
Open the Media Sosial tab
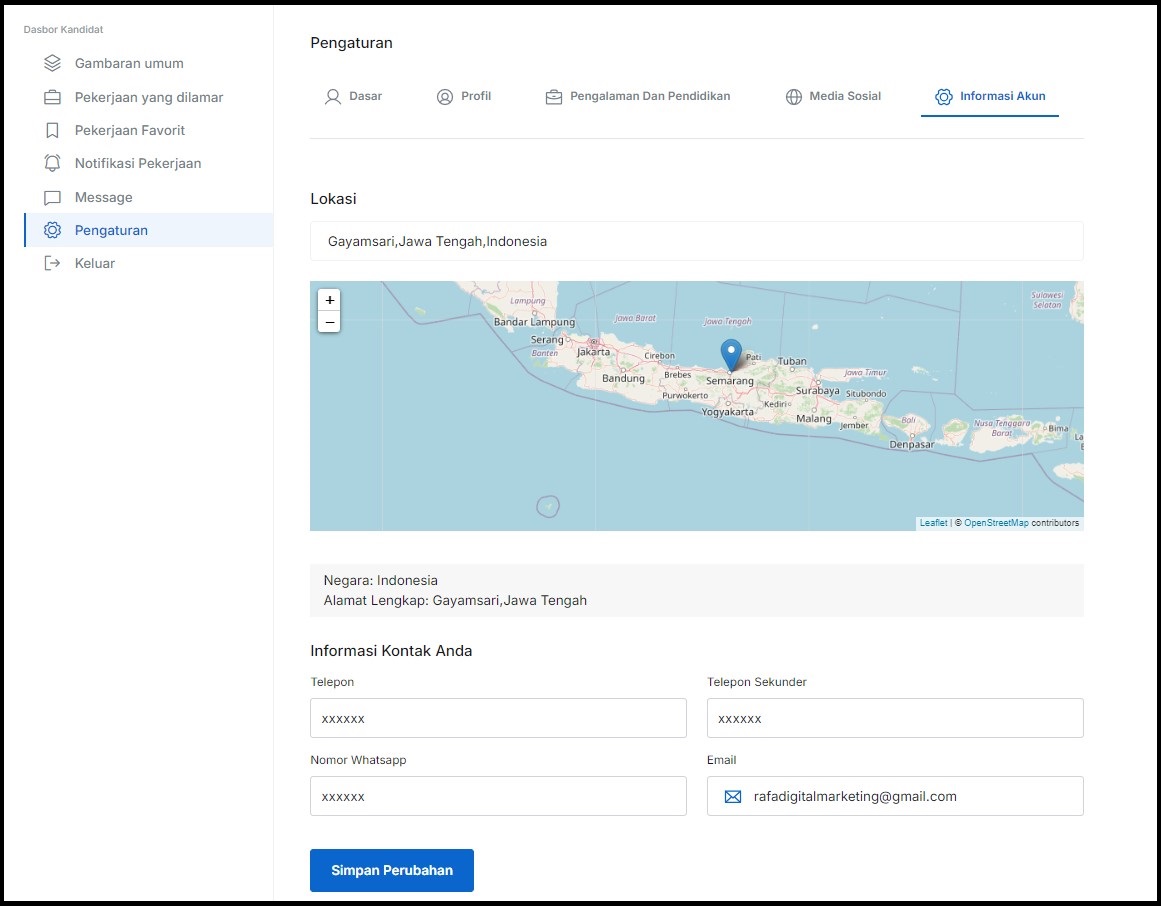click(833, 96)
